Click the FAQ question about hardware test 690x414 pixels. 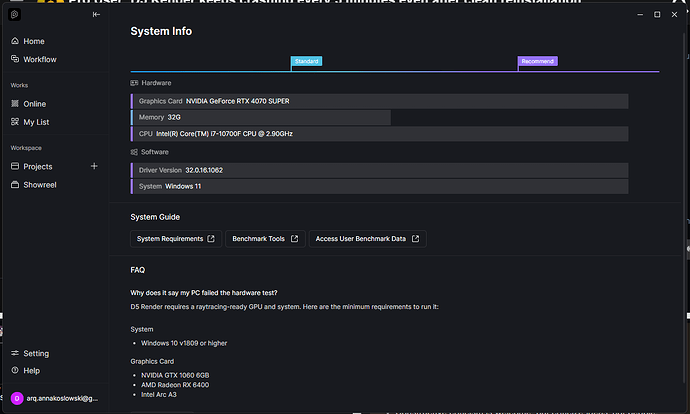tap(204, 293)
